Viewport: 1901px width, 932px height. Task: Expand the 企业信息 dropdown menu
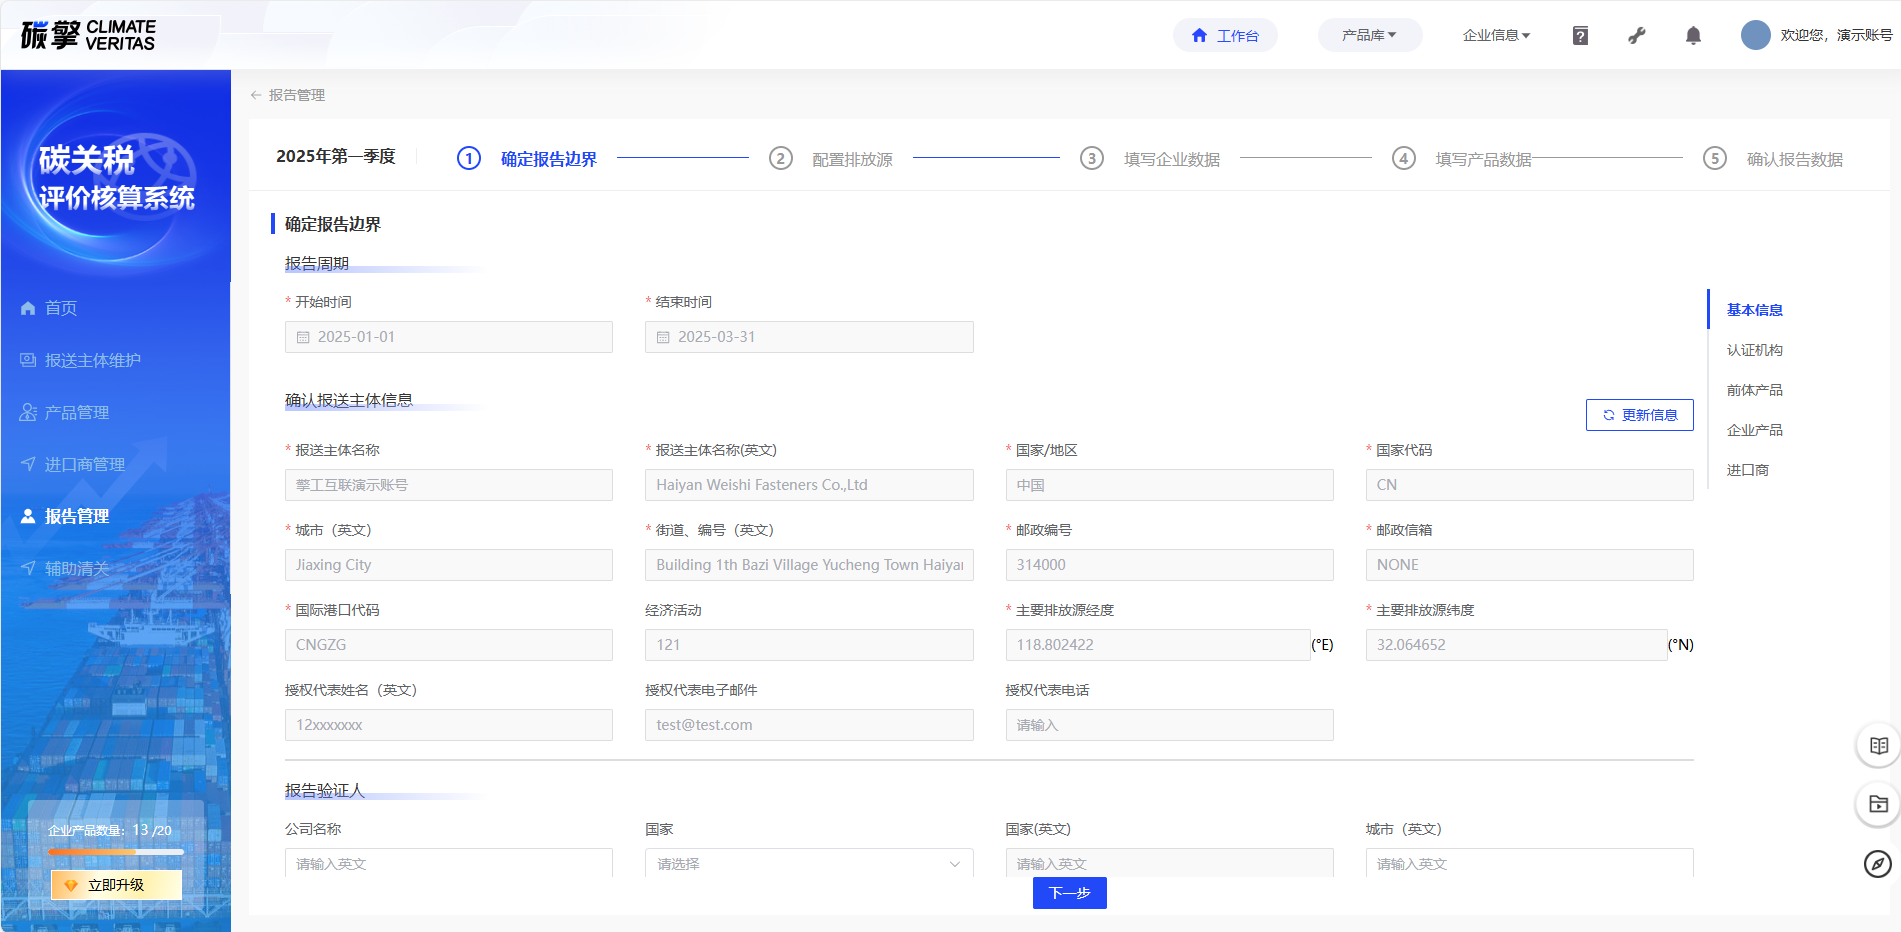[1495, 35]
